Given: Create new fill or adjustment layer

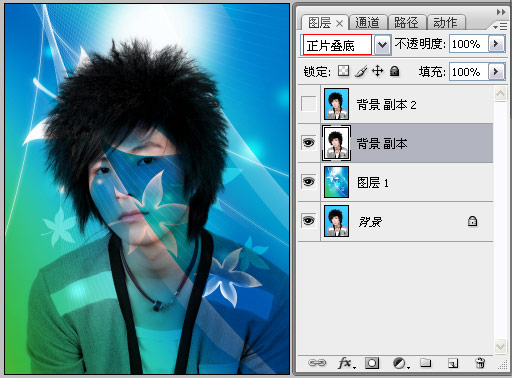Looking at the screenshot, I should [400, 363].
